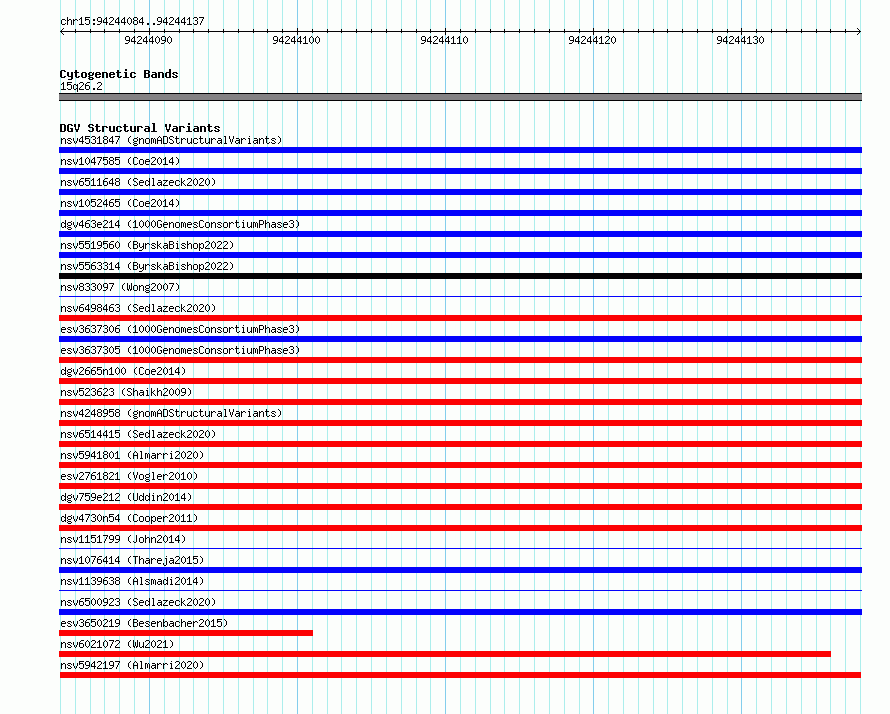Open variant nsv1052465 (Coe2014)
The image size is (890, 714).
click(120, 203)
